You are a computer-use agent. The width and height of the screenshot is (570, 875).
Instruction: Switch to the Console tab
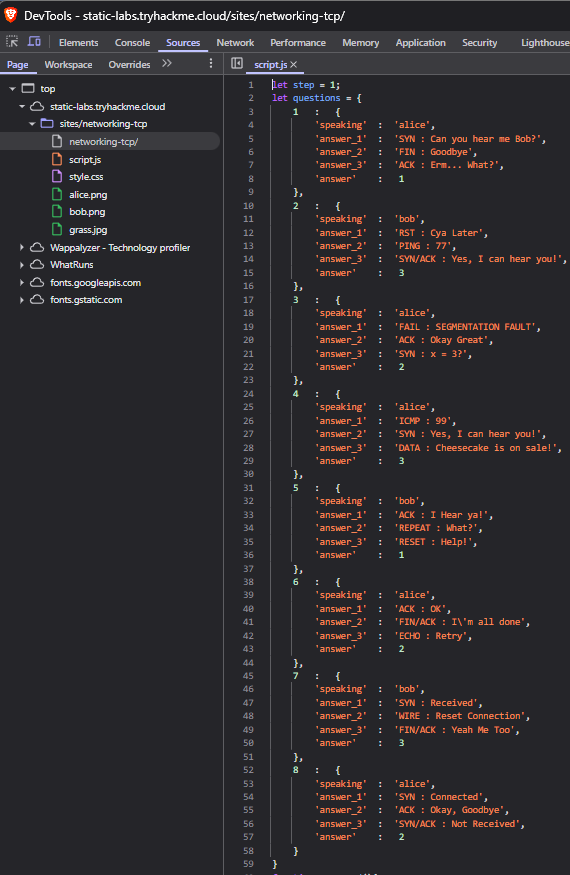click(x=132, y=42)
